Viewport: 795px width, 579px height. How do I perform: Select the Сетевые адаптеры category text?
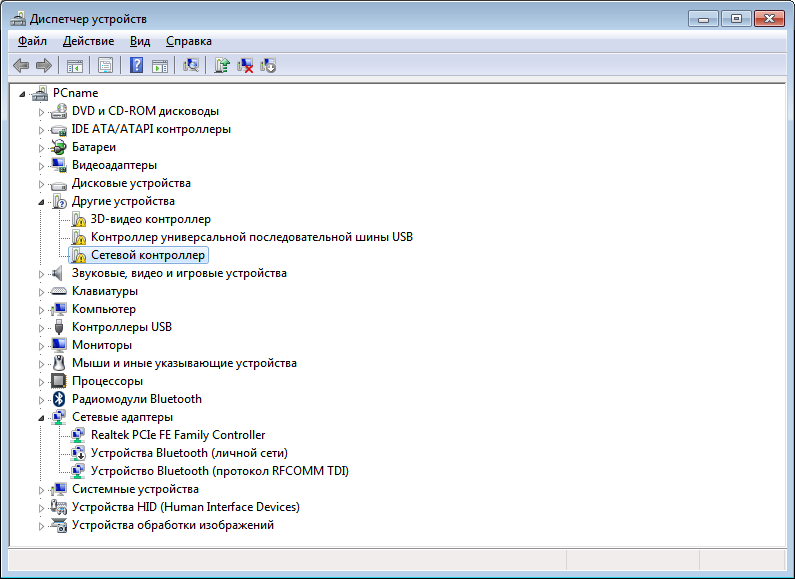122,417
